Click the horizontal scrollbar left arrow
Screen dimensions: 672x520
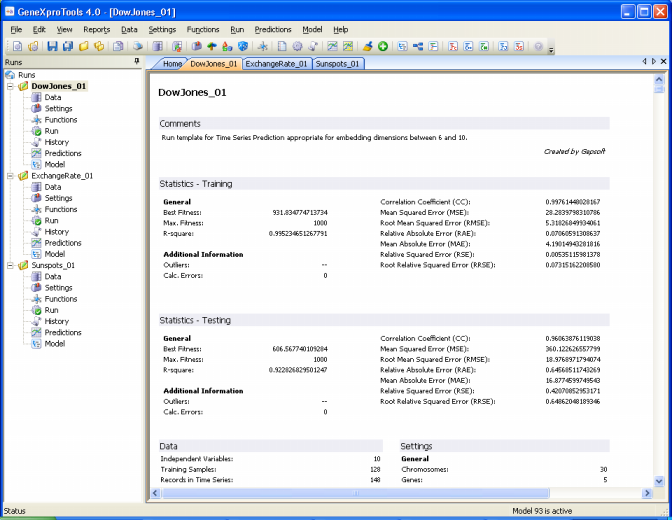pyautogui.click(x=156, y=493)
